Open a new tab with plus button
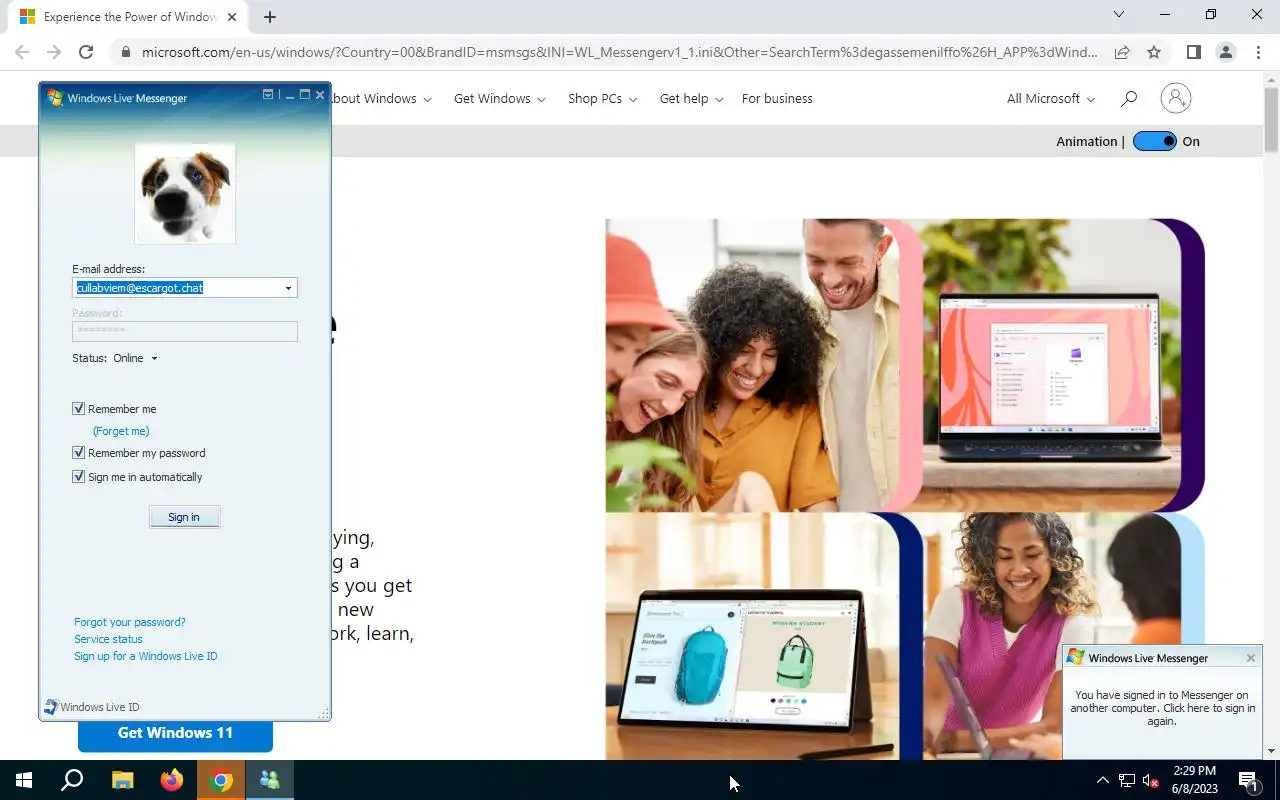The image size is (1280, 800). [269, 17]
